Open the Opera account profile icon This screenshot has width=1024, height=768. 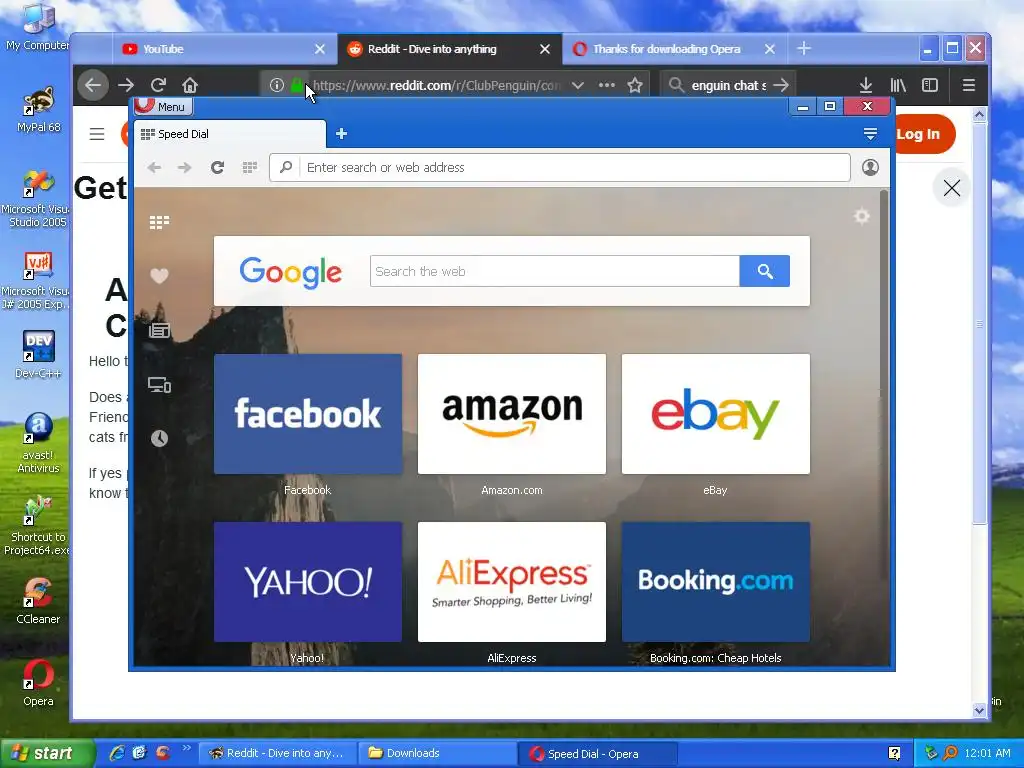tap(870, 167)
